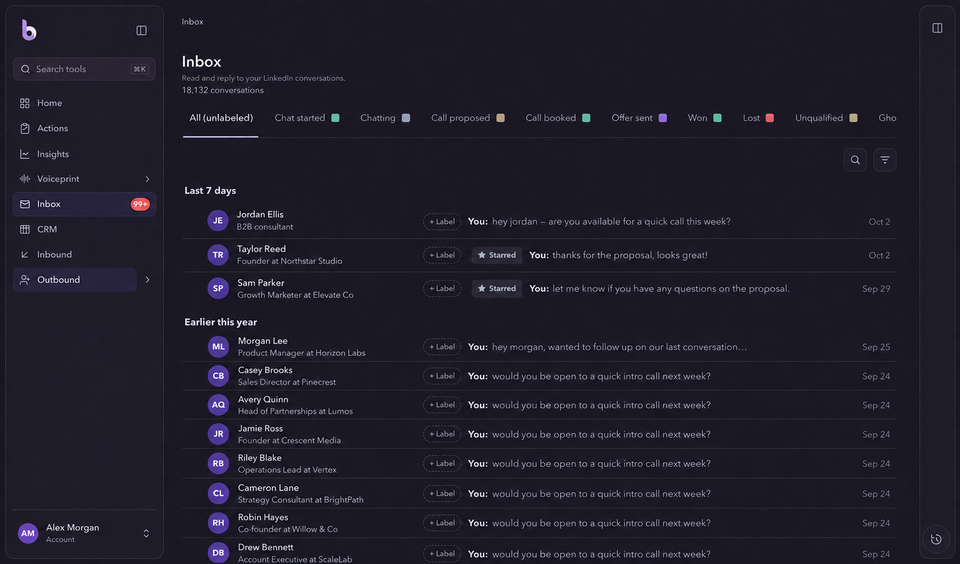Open label picker for Sam Parker
The width and height of the screenshot is (960, 564).
442,288
